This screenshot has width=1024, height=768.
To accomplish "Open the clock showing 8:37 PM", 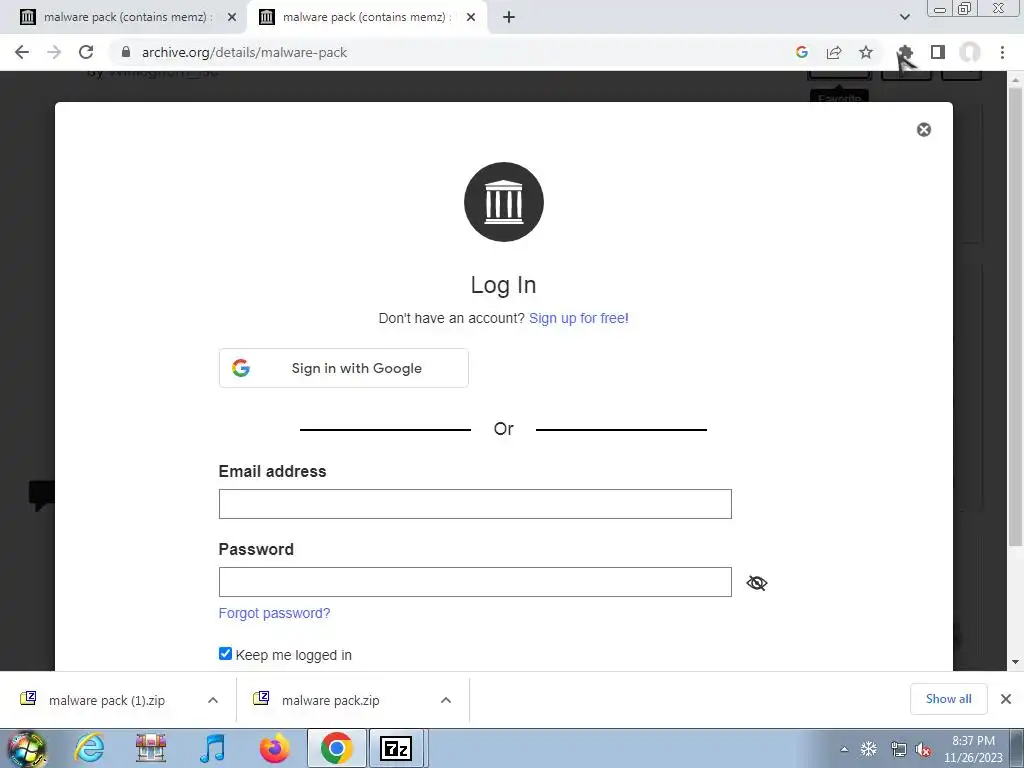I will (973, 749).
